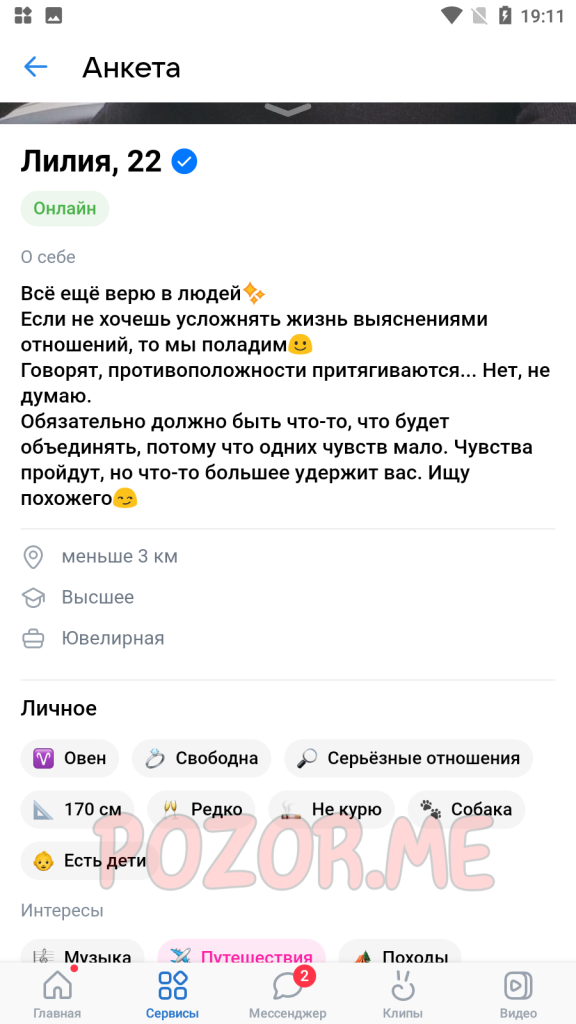Collapse the photo with the chevron handle

288,110
